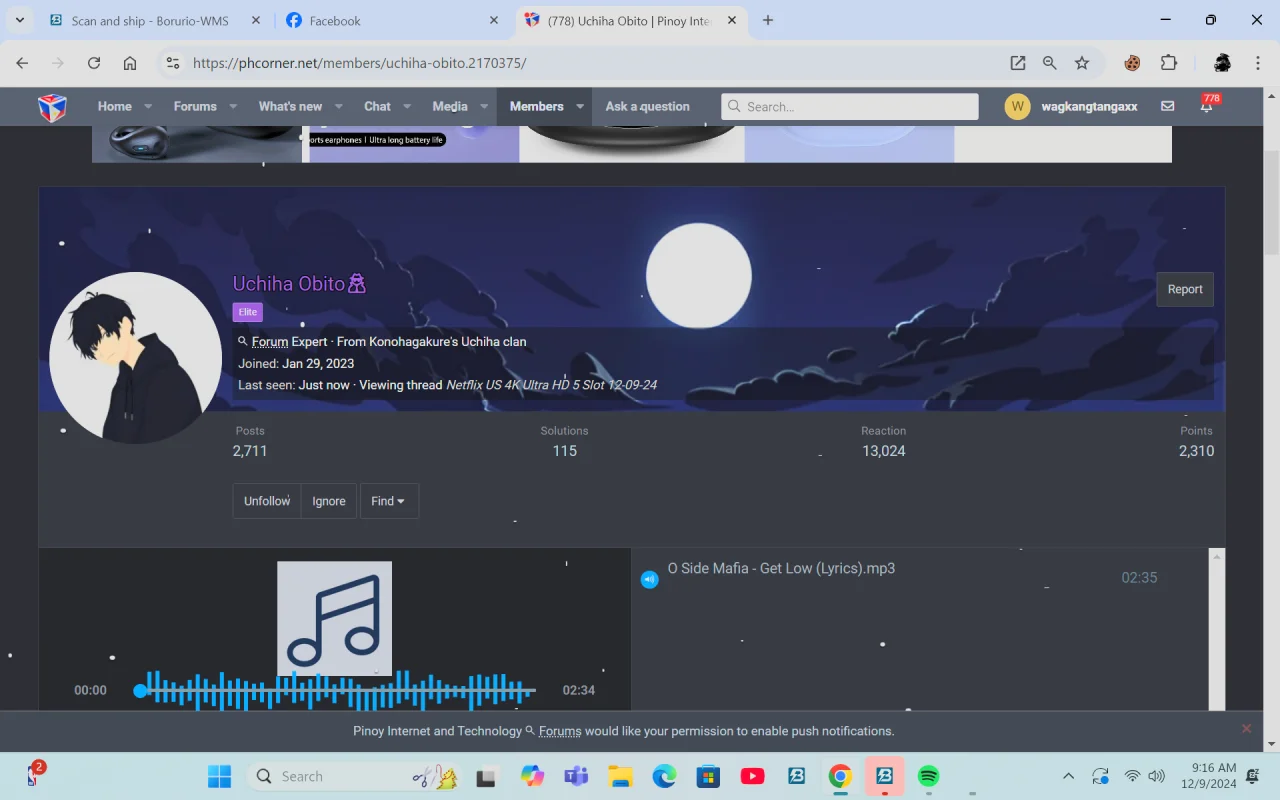The width and height of the screenshot is (1280, 800).
Task: Click the open-in-app icon in address bar
Action: [x=1018, y=63]
